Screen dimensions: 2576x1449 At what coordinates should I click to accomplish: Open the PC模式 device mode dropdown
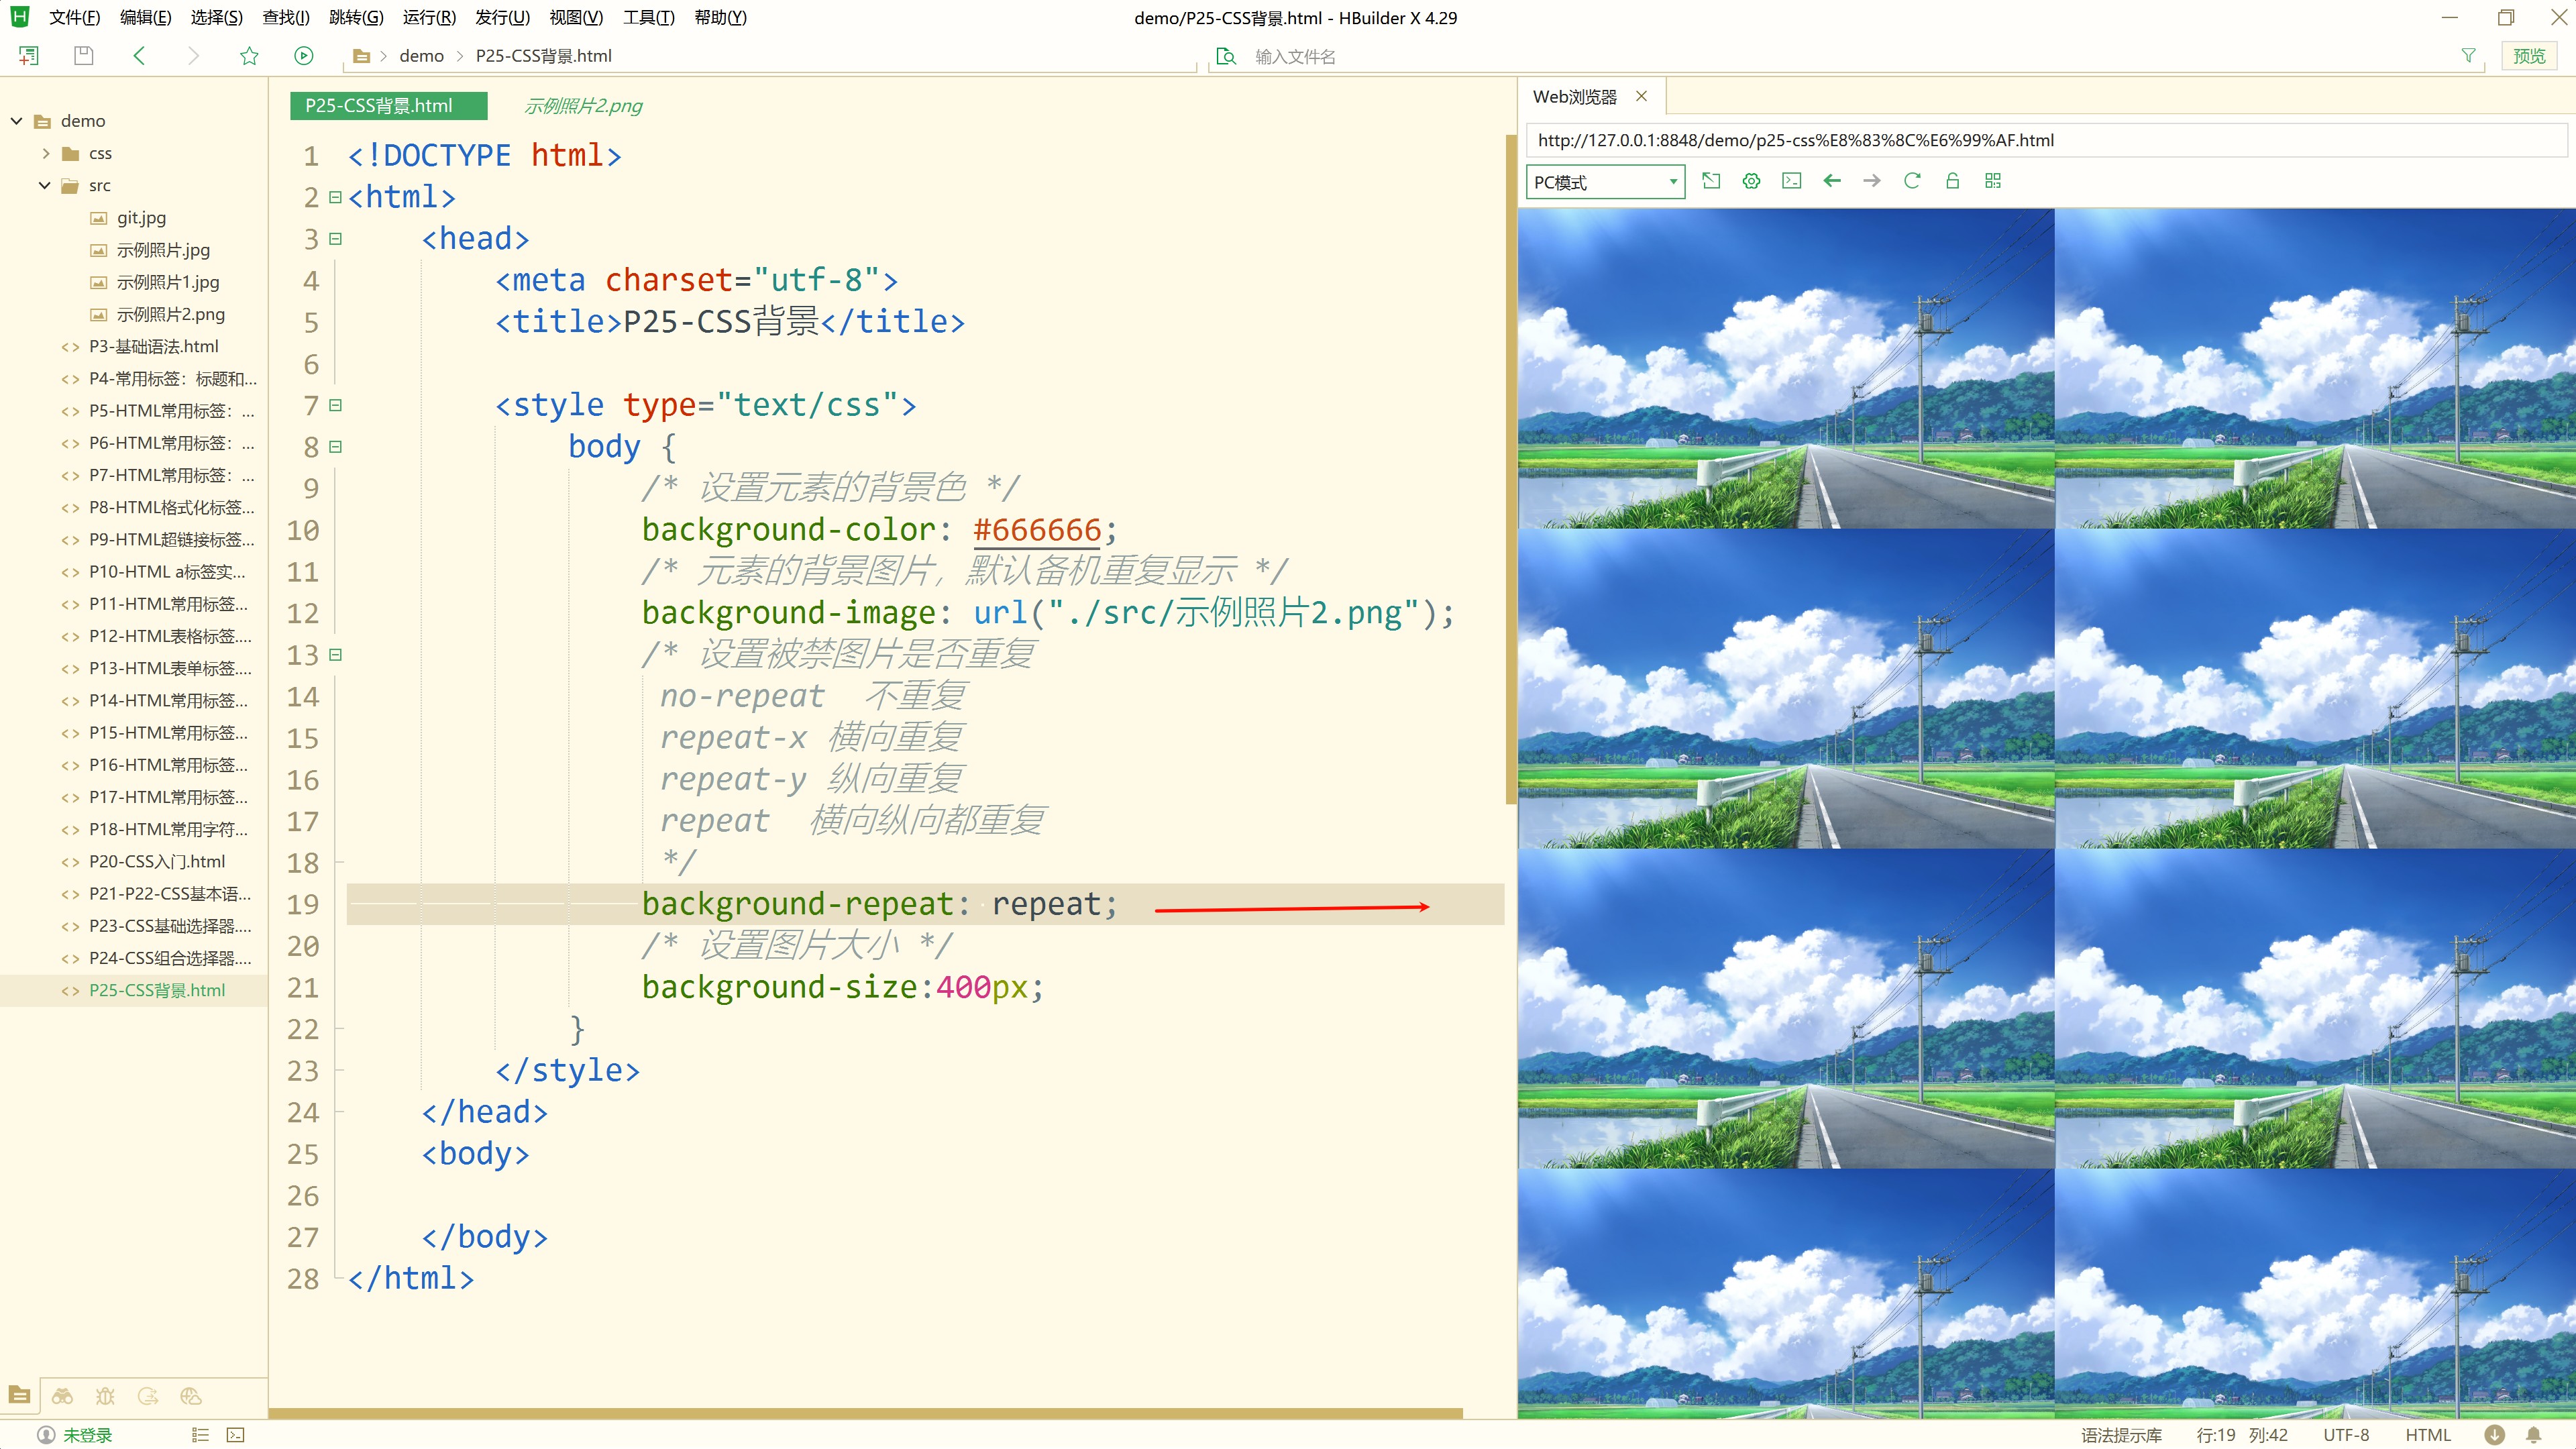[1605, 182]
